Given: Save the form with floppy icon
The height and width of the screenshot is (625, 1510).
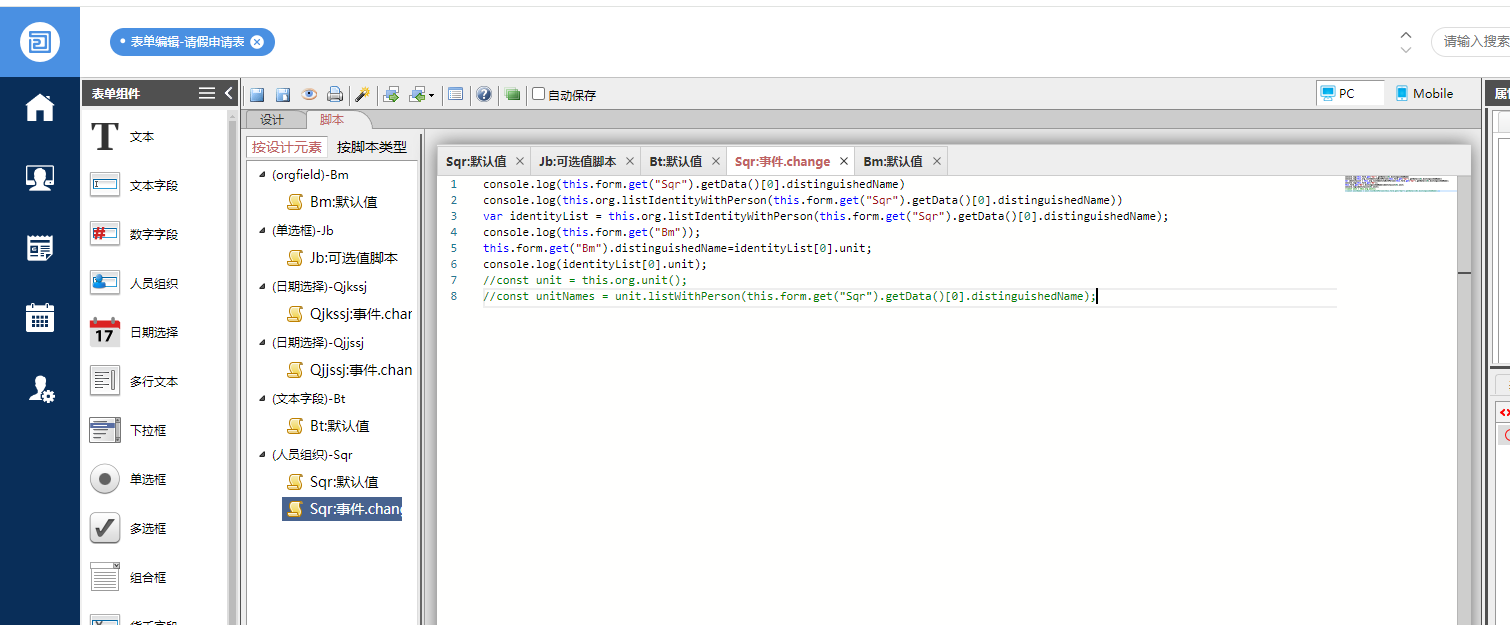Looking at the screenshot, I should click(257, 94).
